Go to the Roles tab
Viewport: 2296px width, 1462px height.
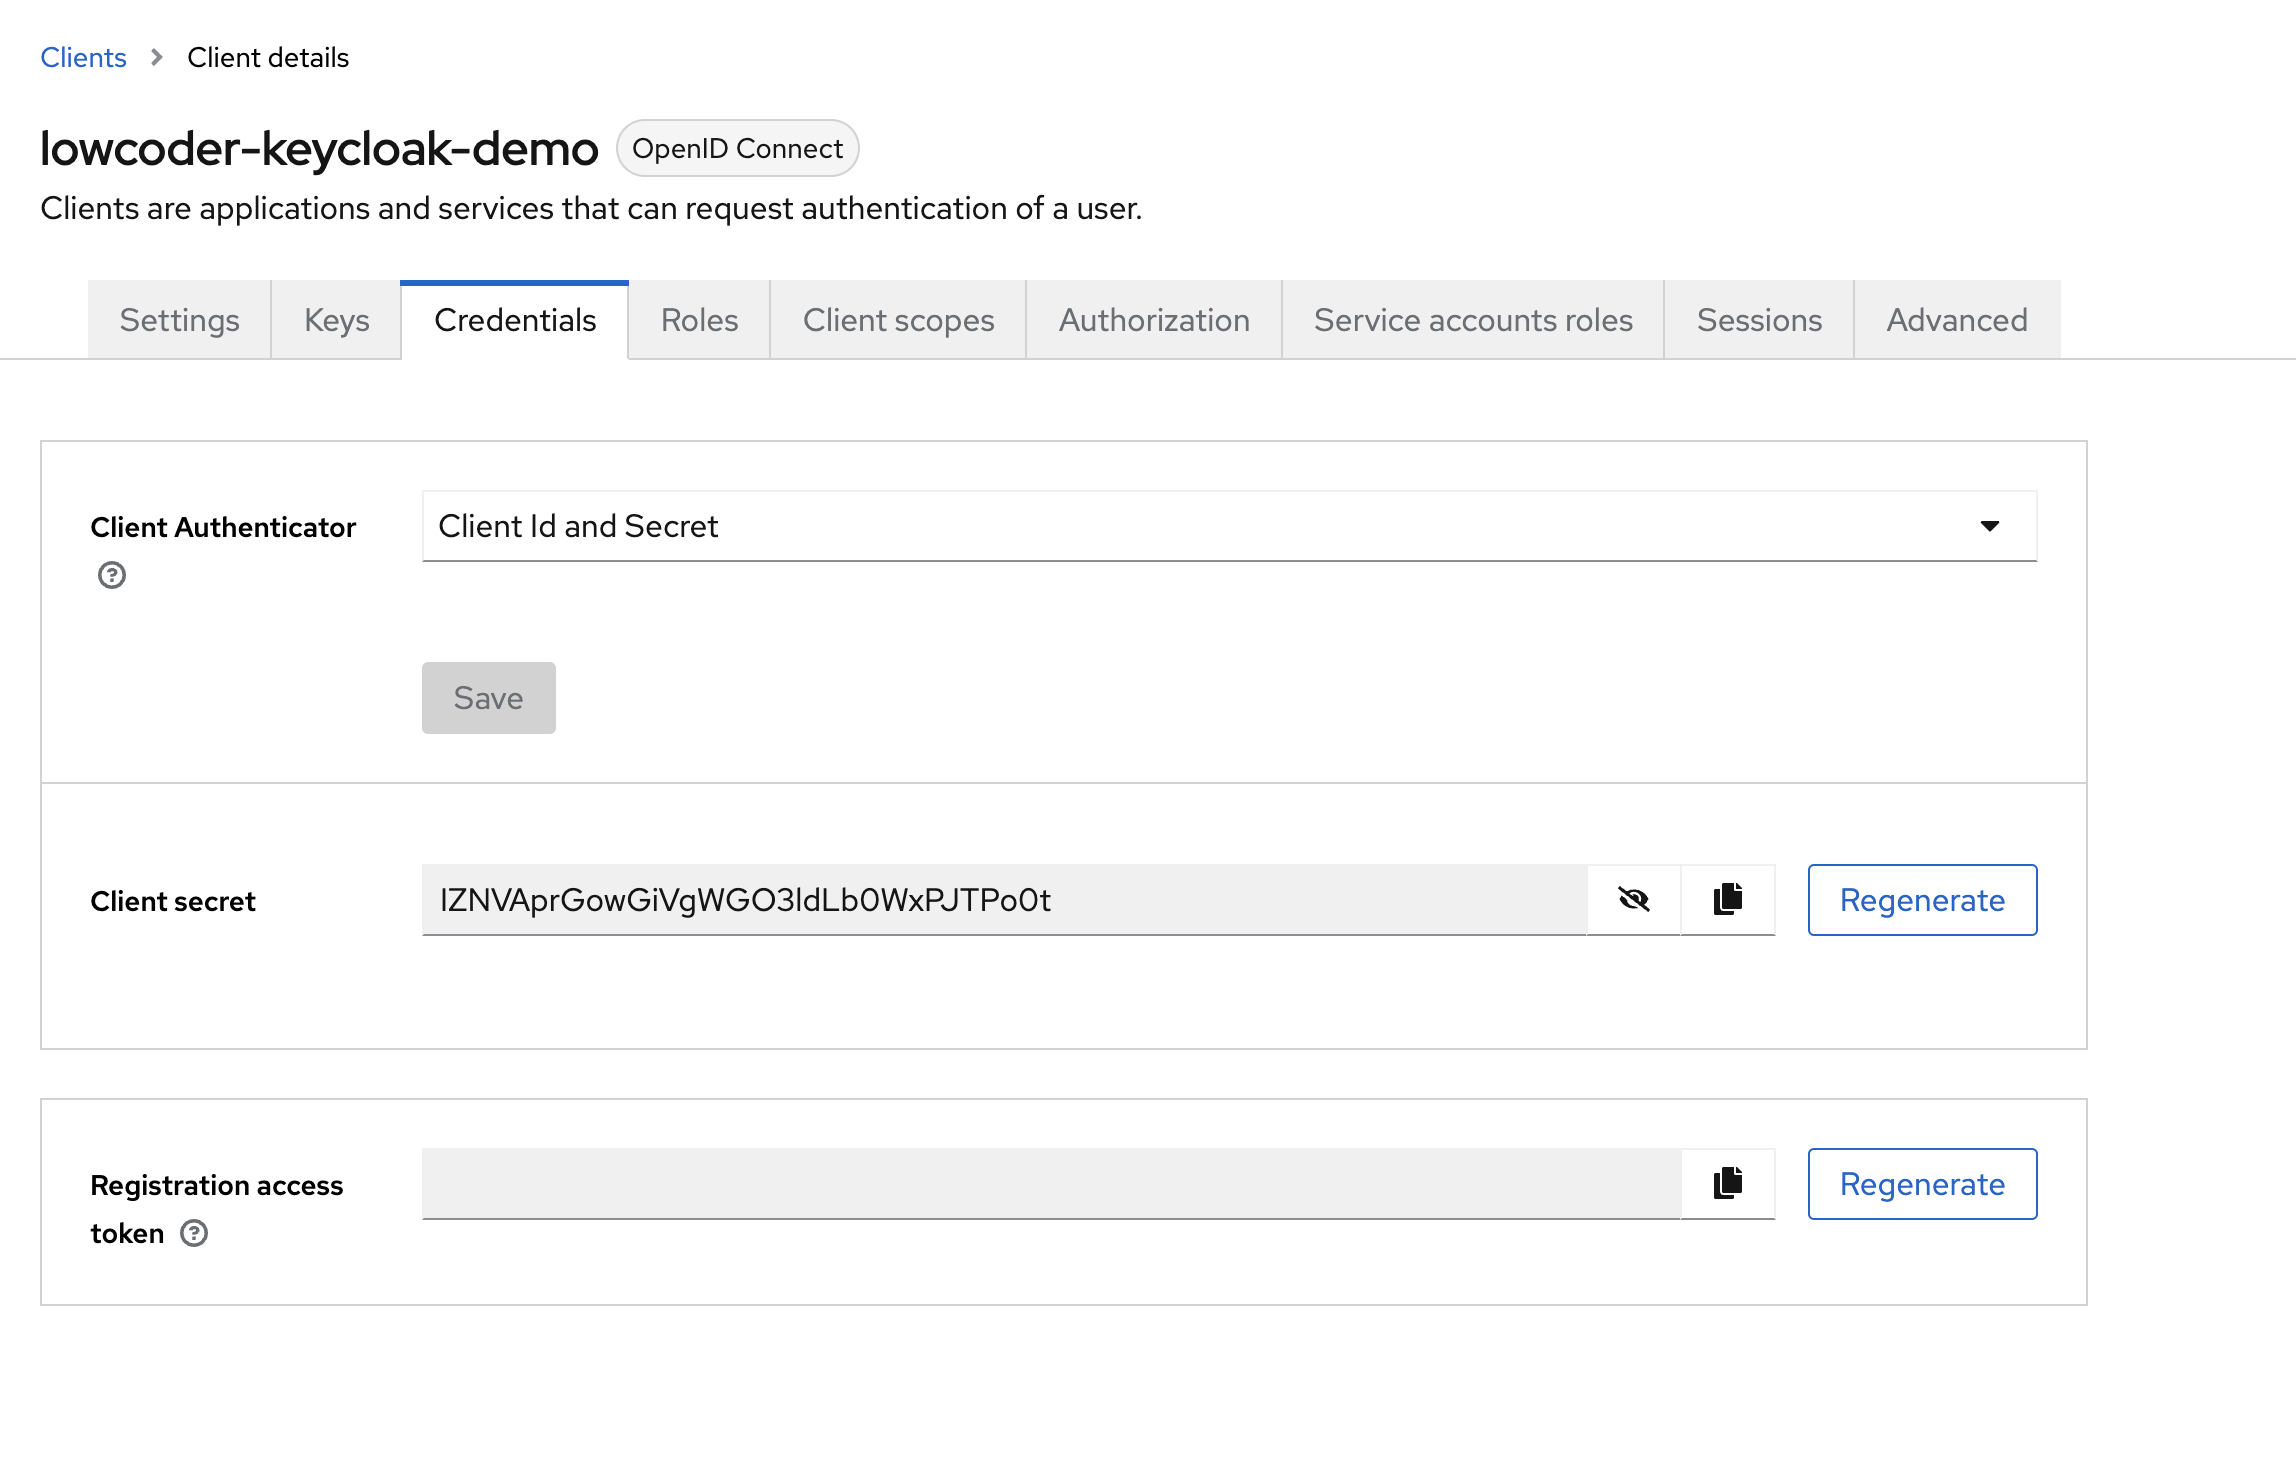coord(699,320)
